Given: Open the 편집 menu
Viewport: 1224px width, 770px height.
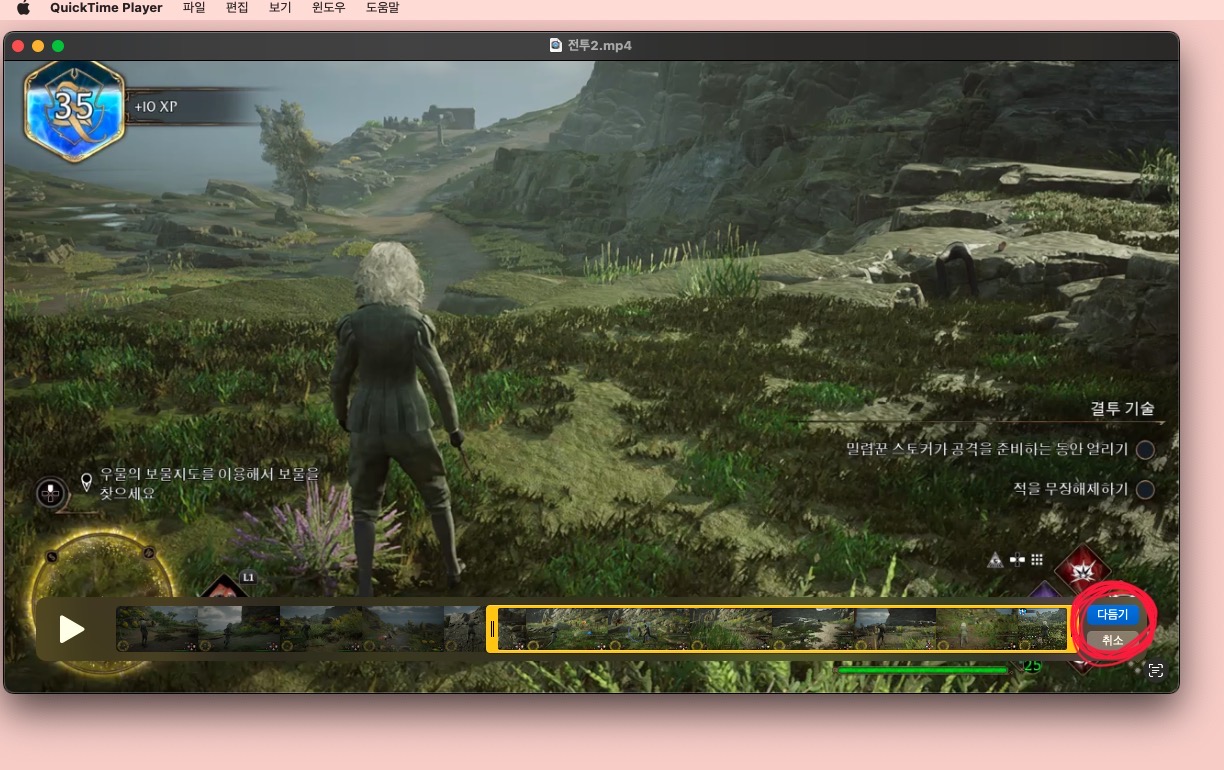Looking at the screenshot, I should (x=237, y=8).
